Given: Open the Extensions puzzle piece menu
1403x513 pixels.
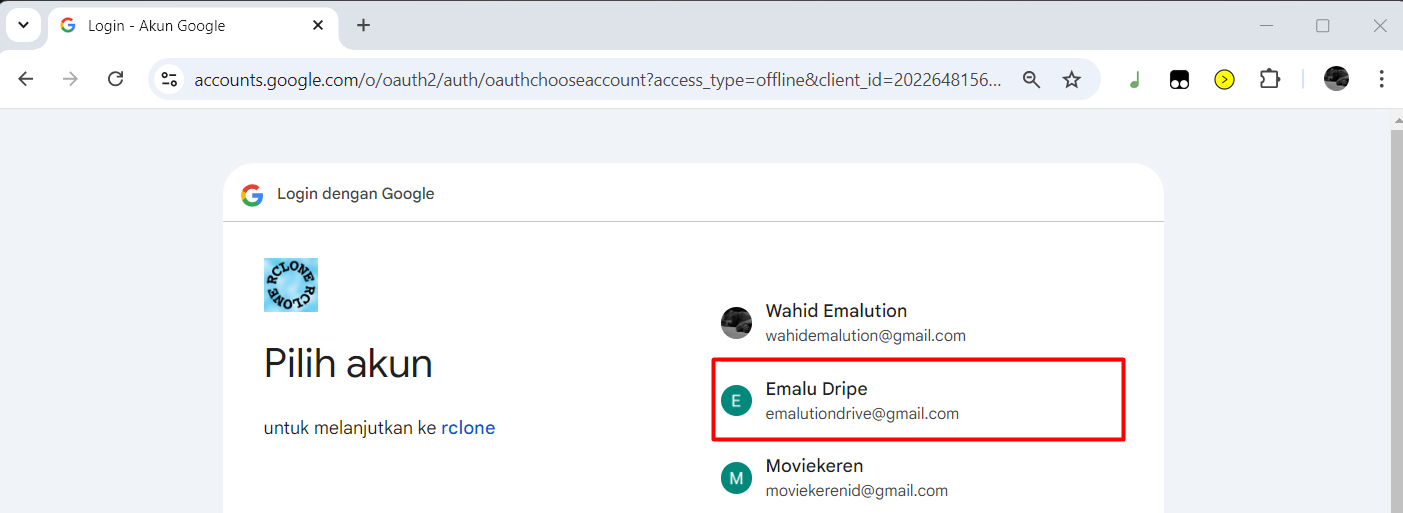Looking at the screenshot, I should click(1270, 79).
